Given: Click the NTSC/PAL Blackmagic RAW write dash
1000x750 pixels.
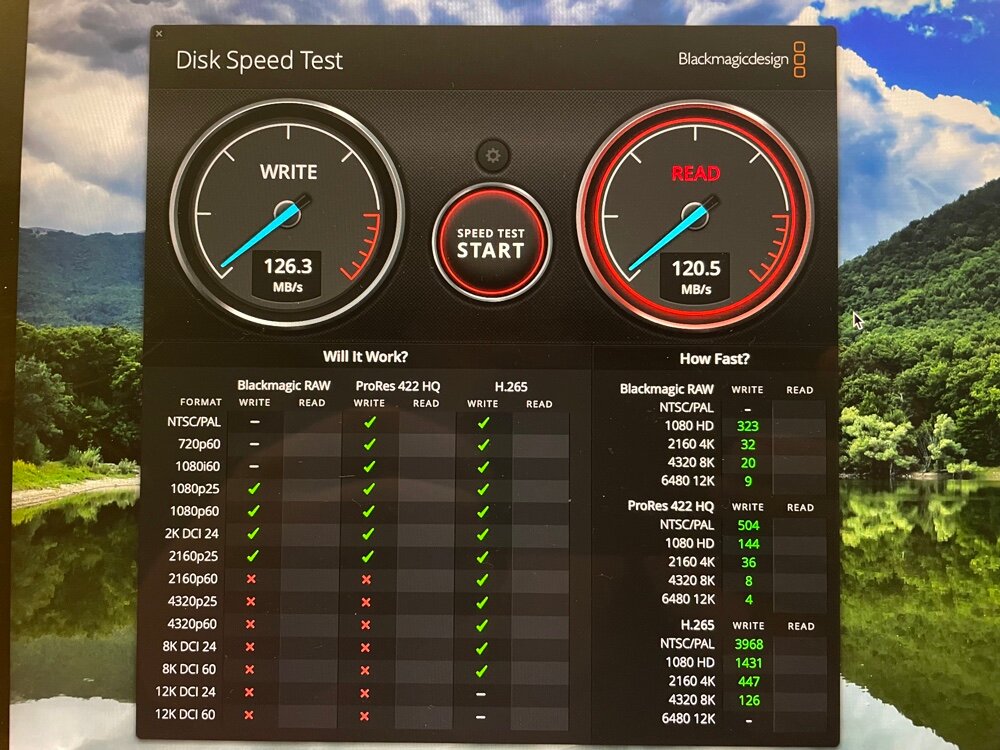Looking at the screenshot, I should click(254, 422).
